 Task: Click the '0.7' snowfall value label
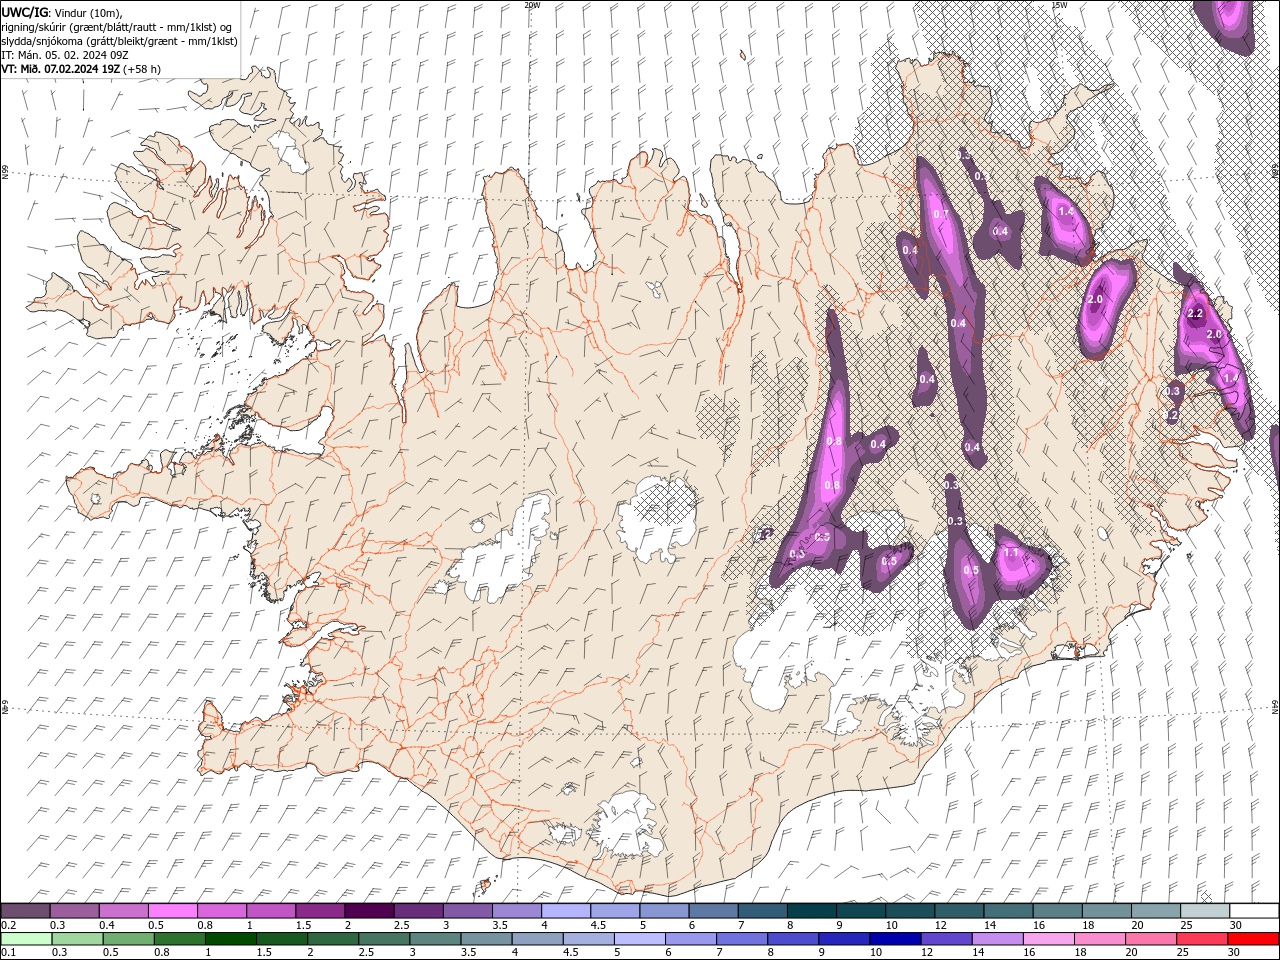tap(941, 214)
